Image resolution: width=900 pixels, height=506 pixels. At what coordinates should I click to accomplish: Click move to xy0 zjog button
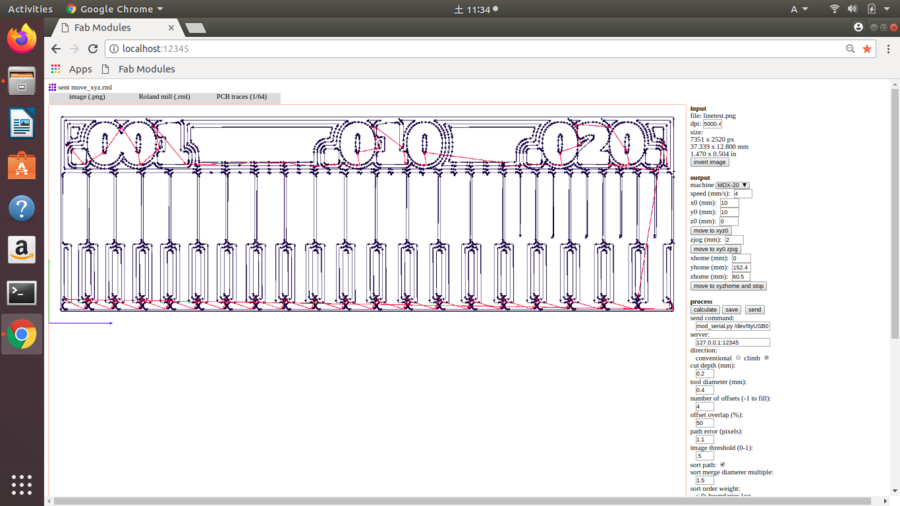coord(716,249)
